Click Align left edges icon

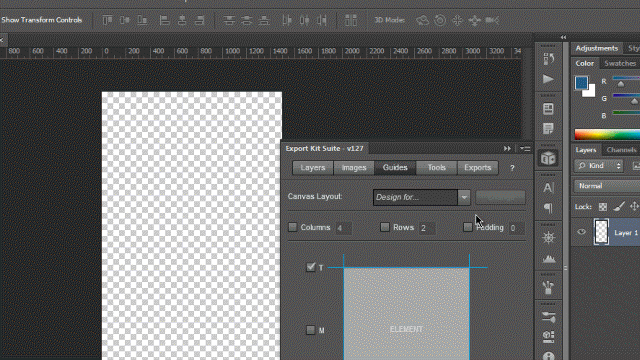pyautogui.click(x=164, y=20)
